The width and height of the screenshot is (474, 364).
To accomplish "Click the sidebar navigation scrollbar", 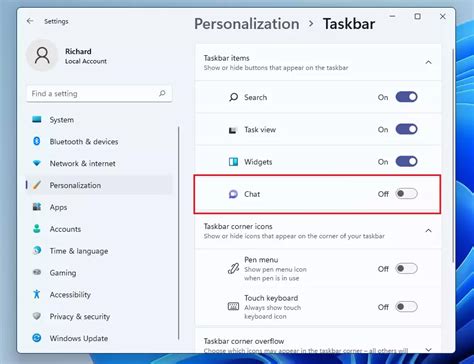I will 179,233.
